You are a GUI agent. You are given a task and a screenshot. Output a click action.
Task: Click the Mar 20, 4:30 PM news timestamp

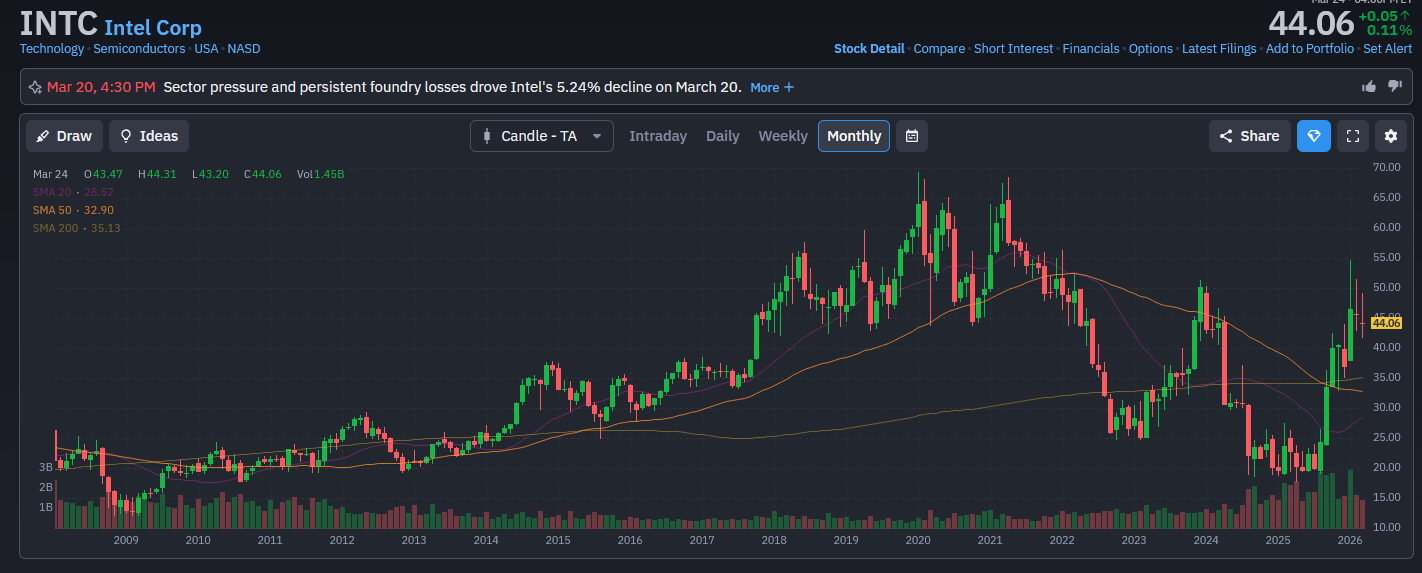[x=101, y=87]
